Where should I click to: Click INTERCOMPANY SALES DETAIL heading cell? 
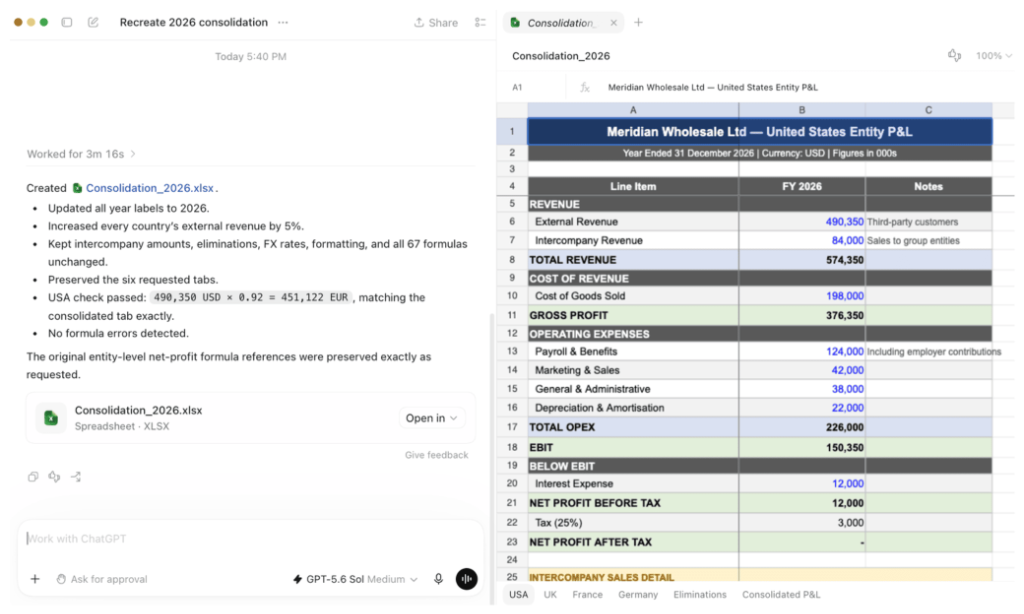(x=633, y=577)
